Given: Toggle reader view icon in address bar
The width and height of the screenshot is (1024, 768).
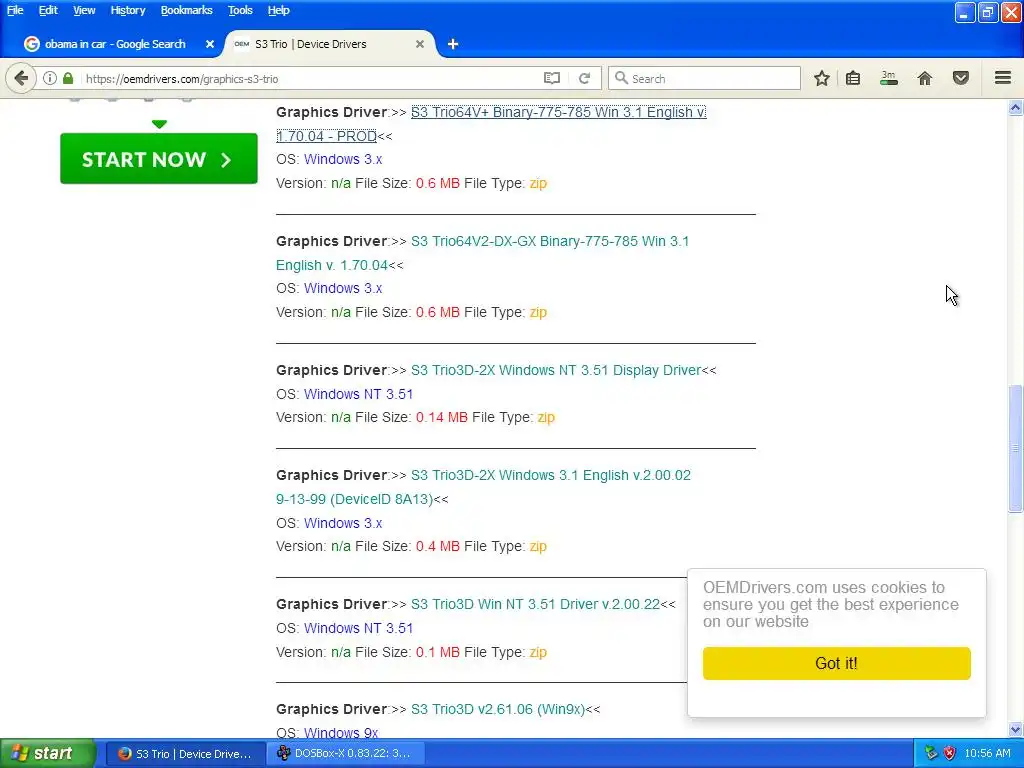Looking at the screenshot, I should click(552, 78).
